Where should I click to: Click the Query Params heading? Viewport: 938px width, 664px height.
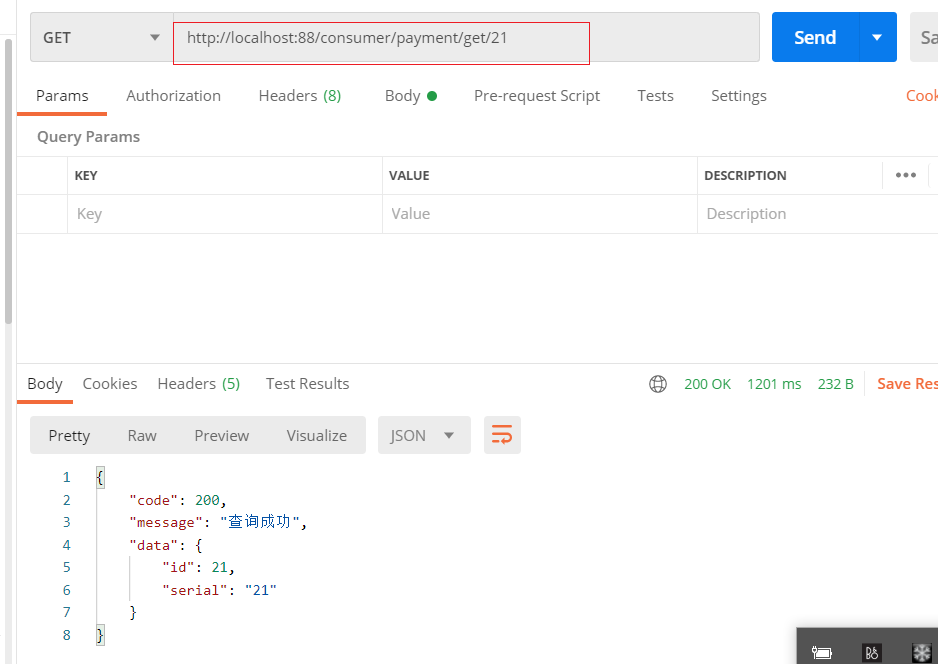[x=89, y=137]
